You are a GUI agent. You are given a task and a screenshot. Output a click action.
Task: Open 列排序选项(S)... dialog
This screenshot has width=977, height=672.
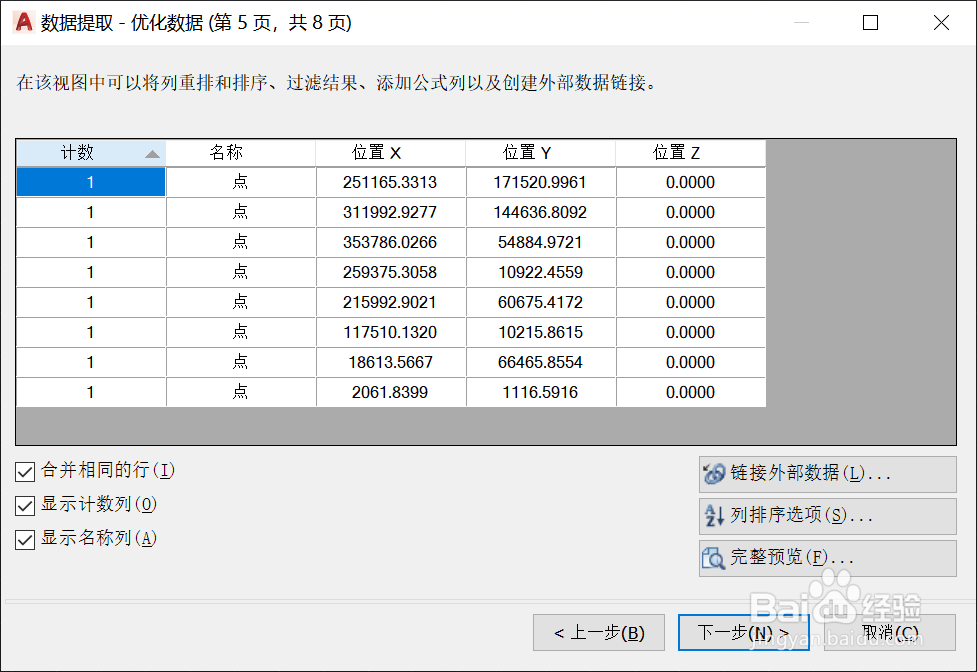[827, 516]
